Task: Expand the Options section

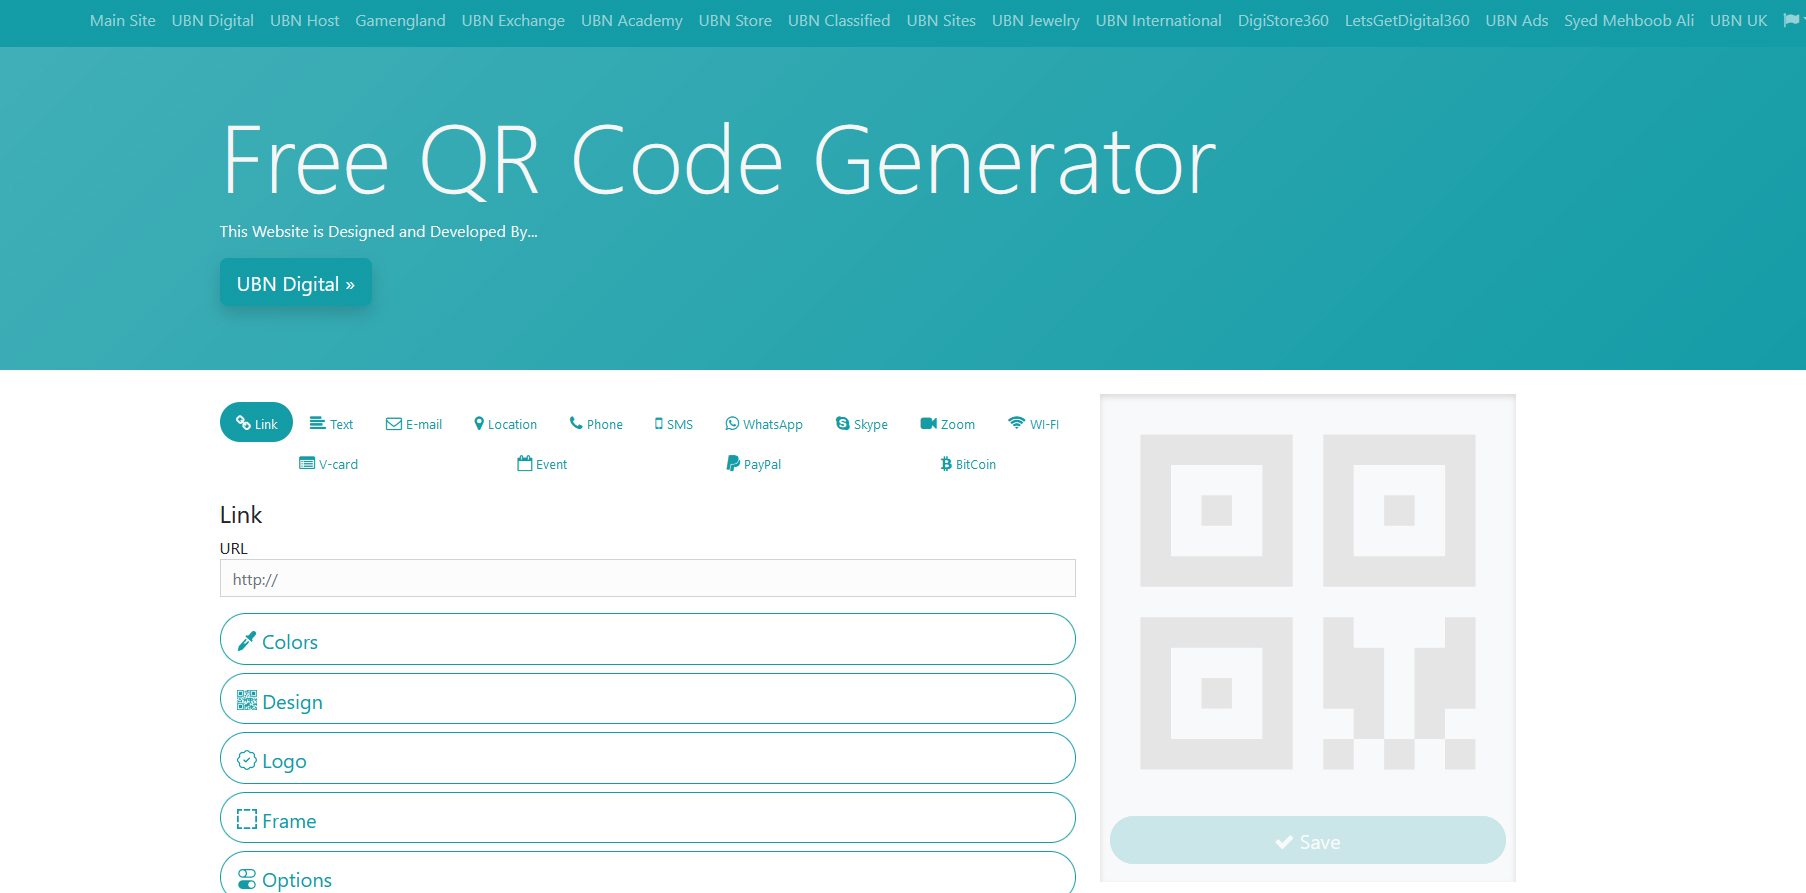Action: 647,873
